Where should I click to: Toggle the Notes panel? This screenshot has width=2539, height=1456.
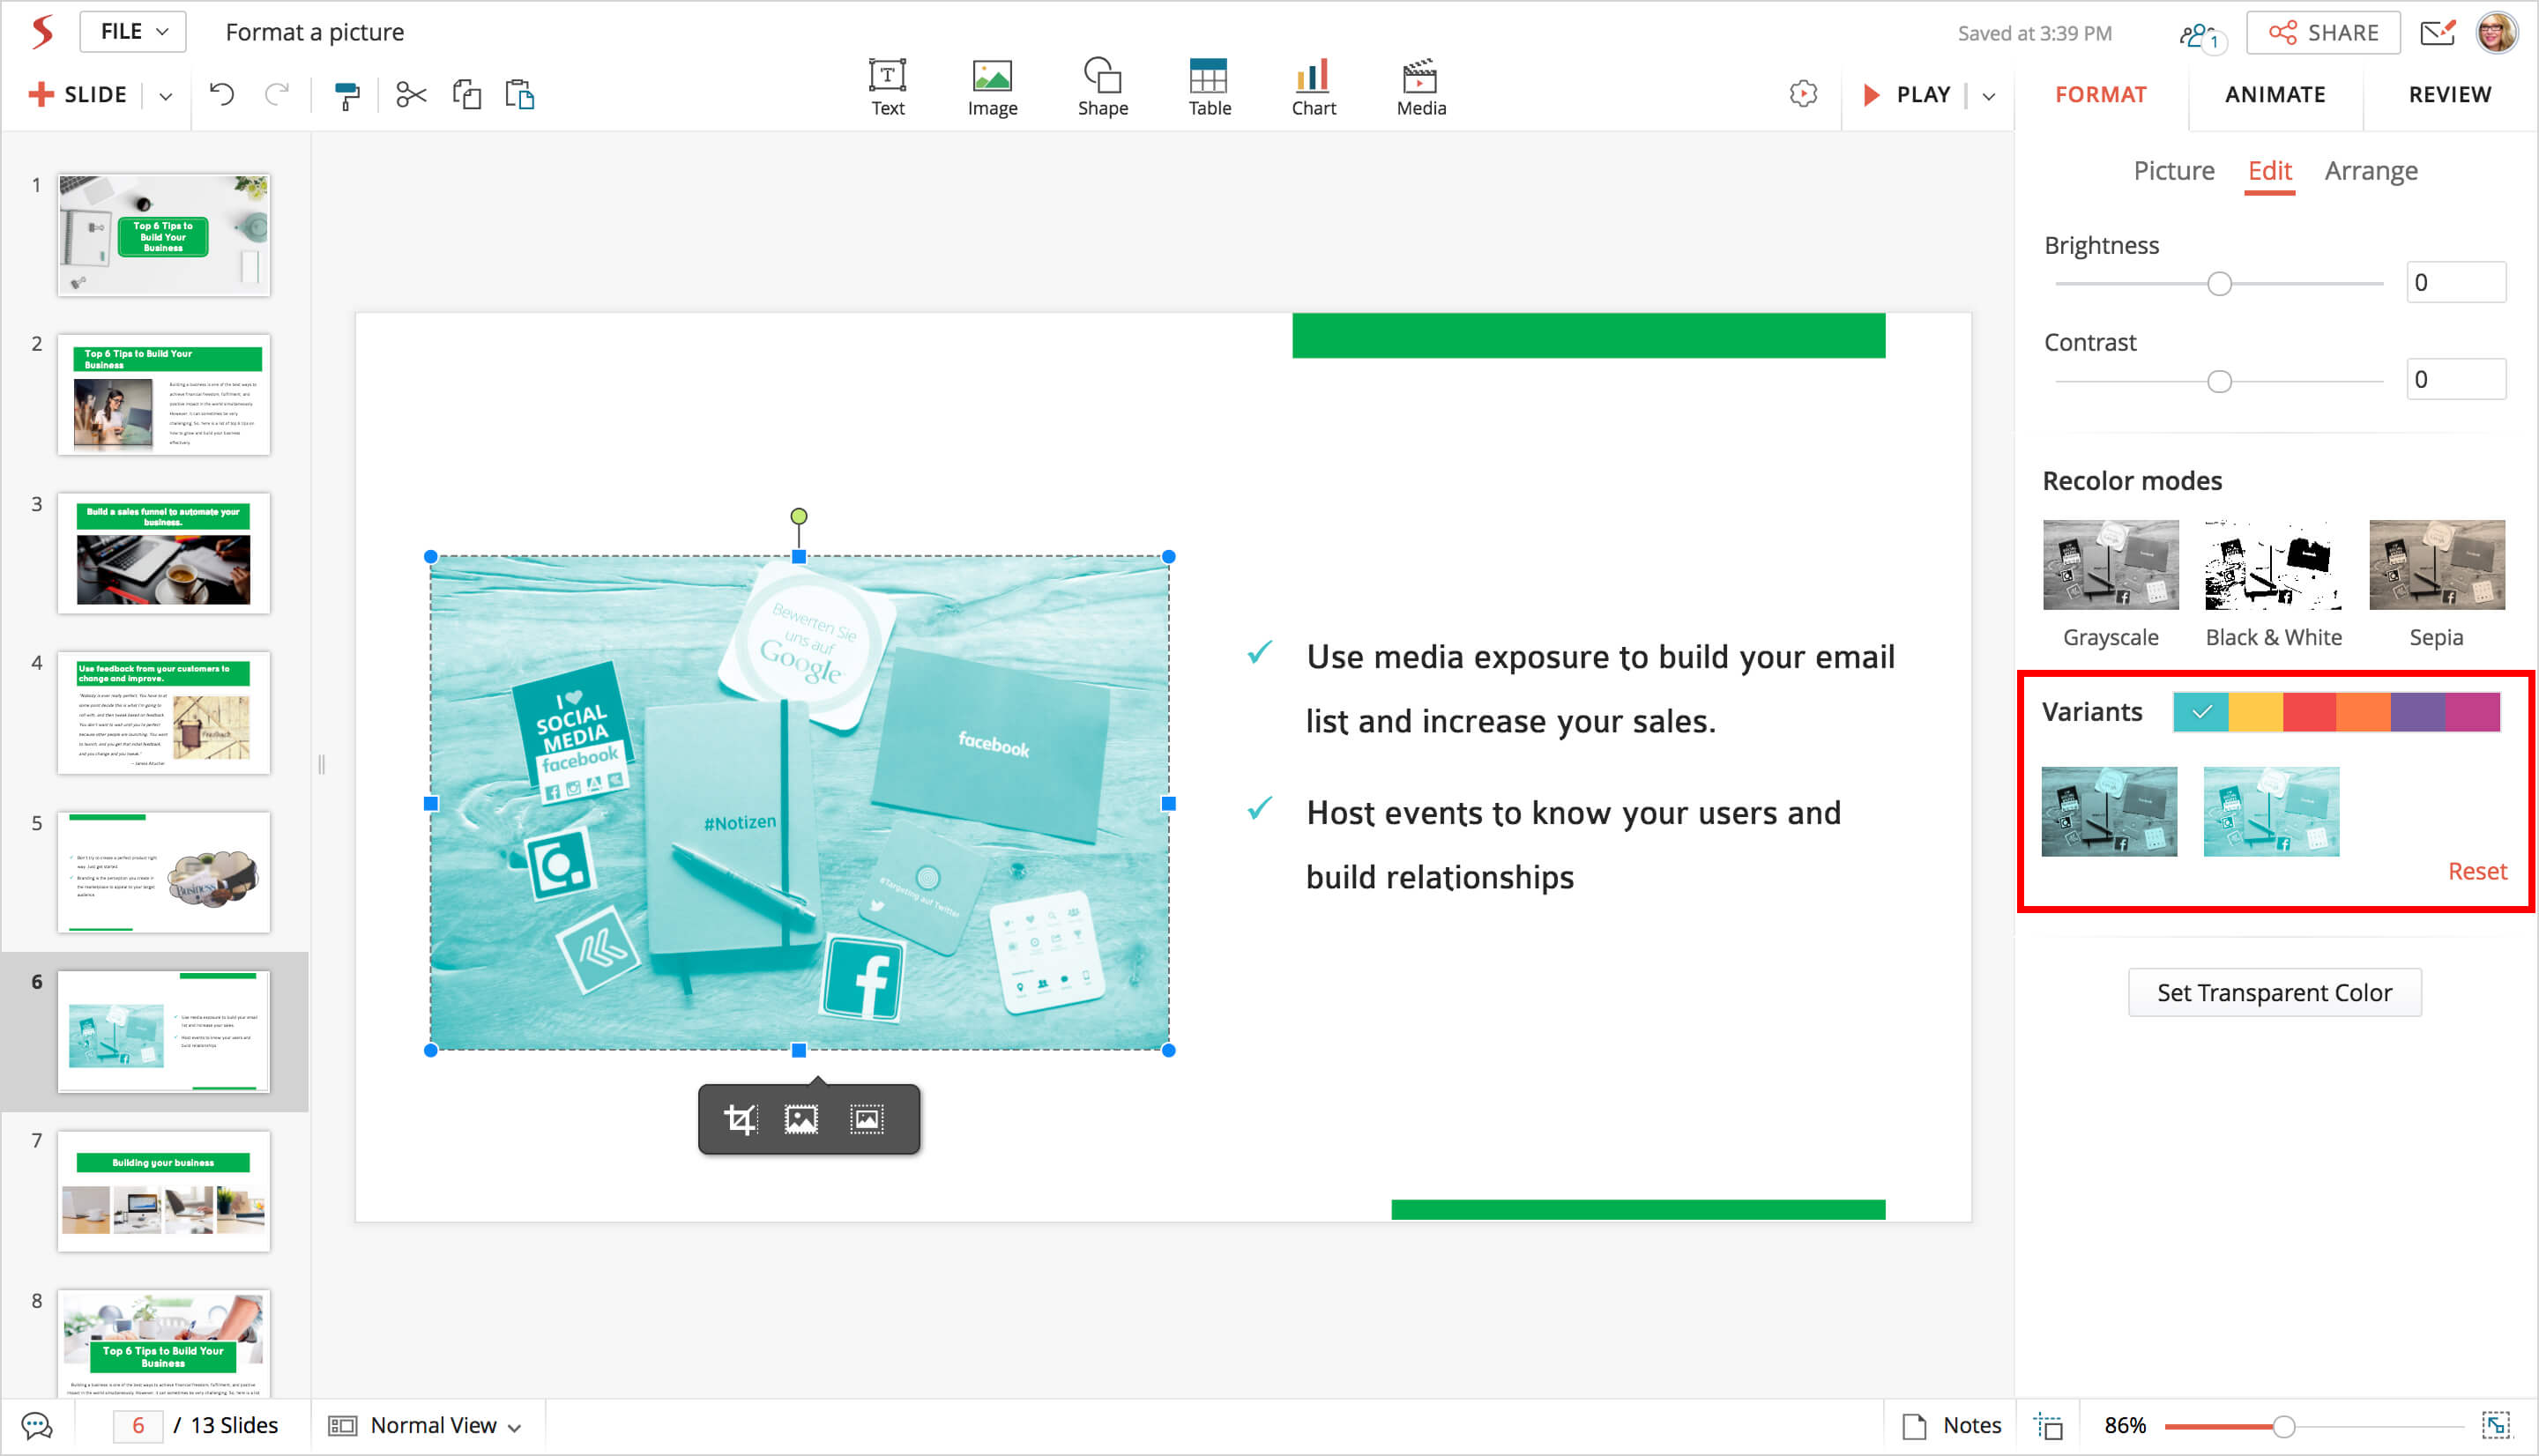tap(1952, 1425)
